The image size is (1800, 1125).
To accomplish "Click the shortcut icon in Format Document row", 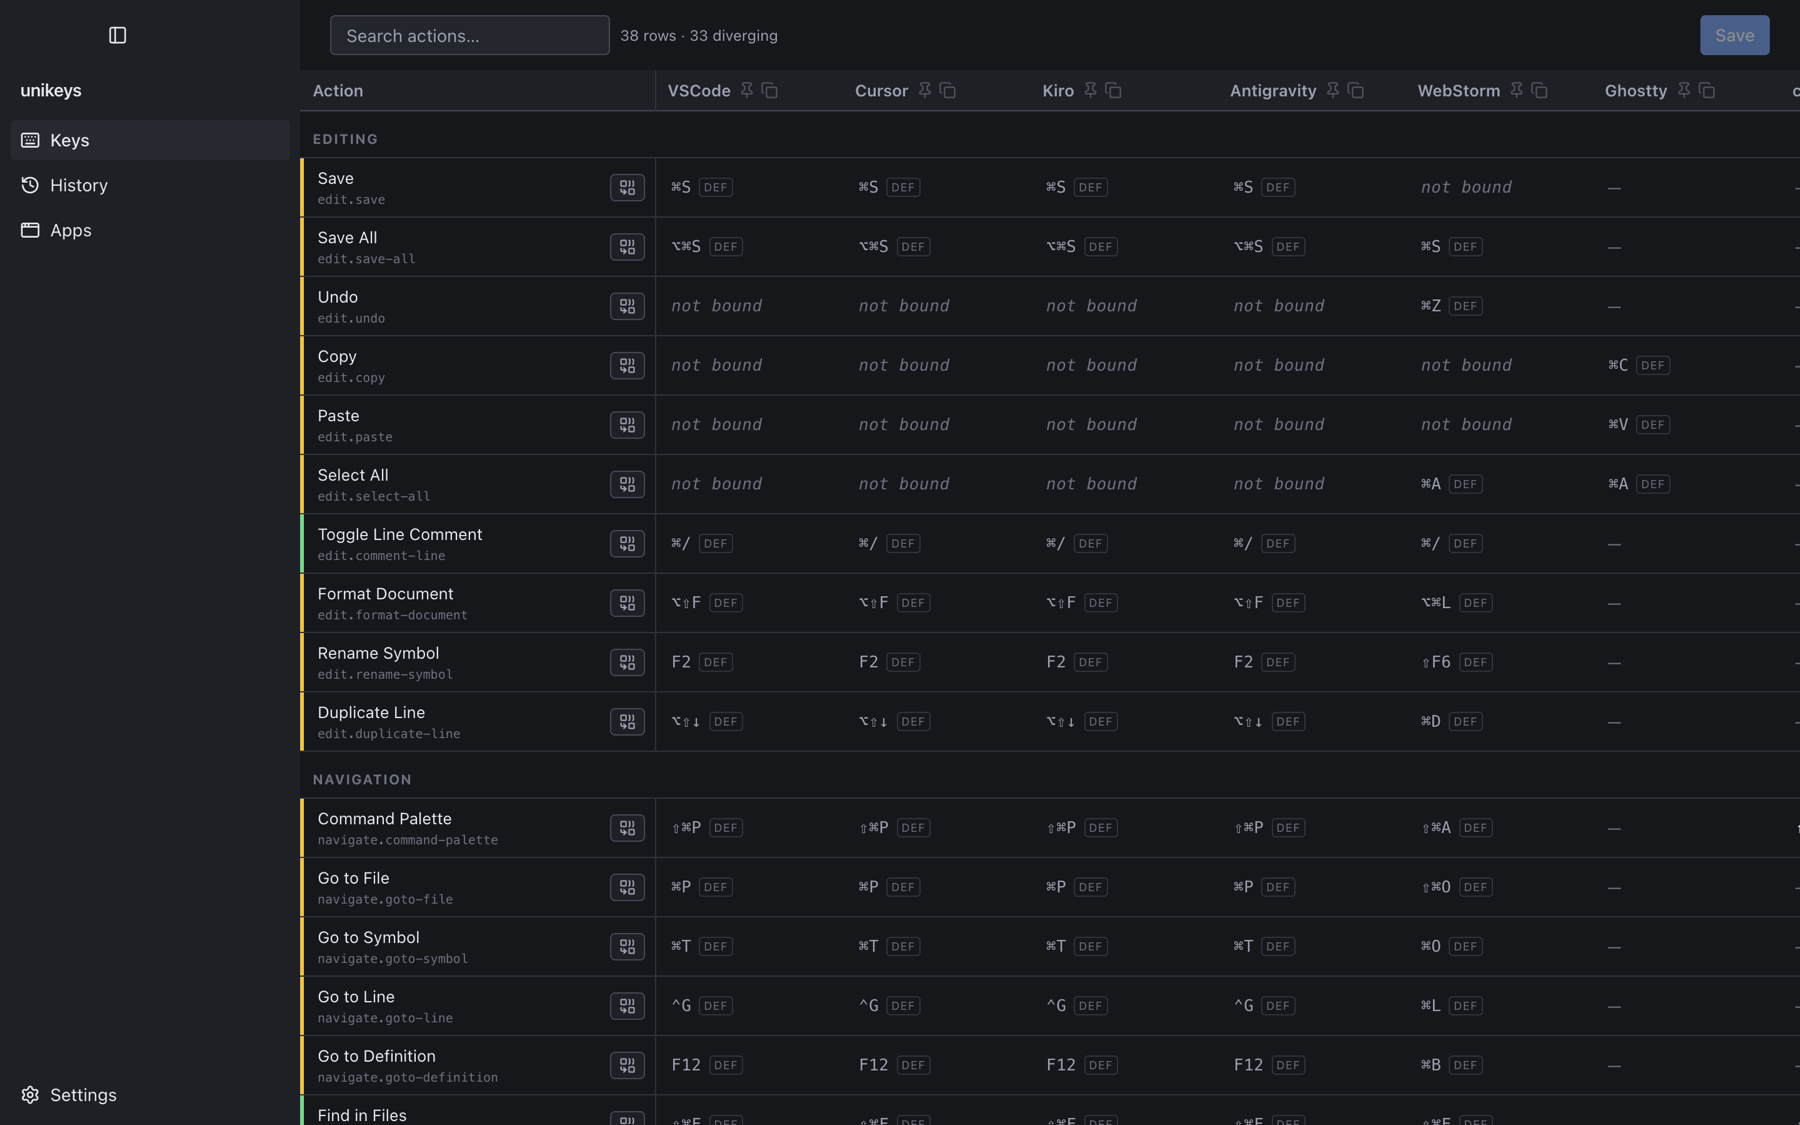I will pos(627,602).
